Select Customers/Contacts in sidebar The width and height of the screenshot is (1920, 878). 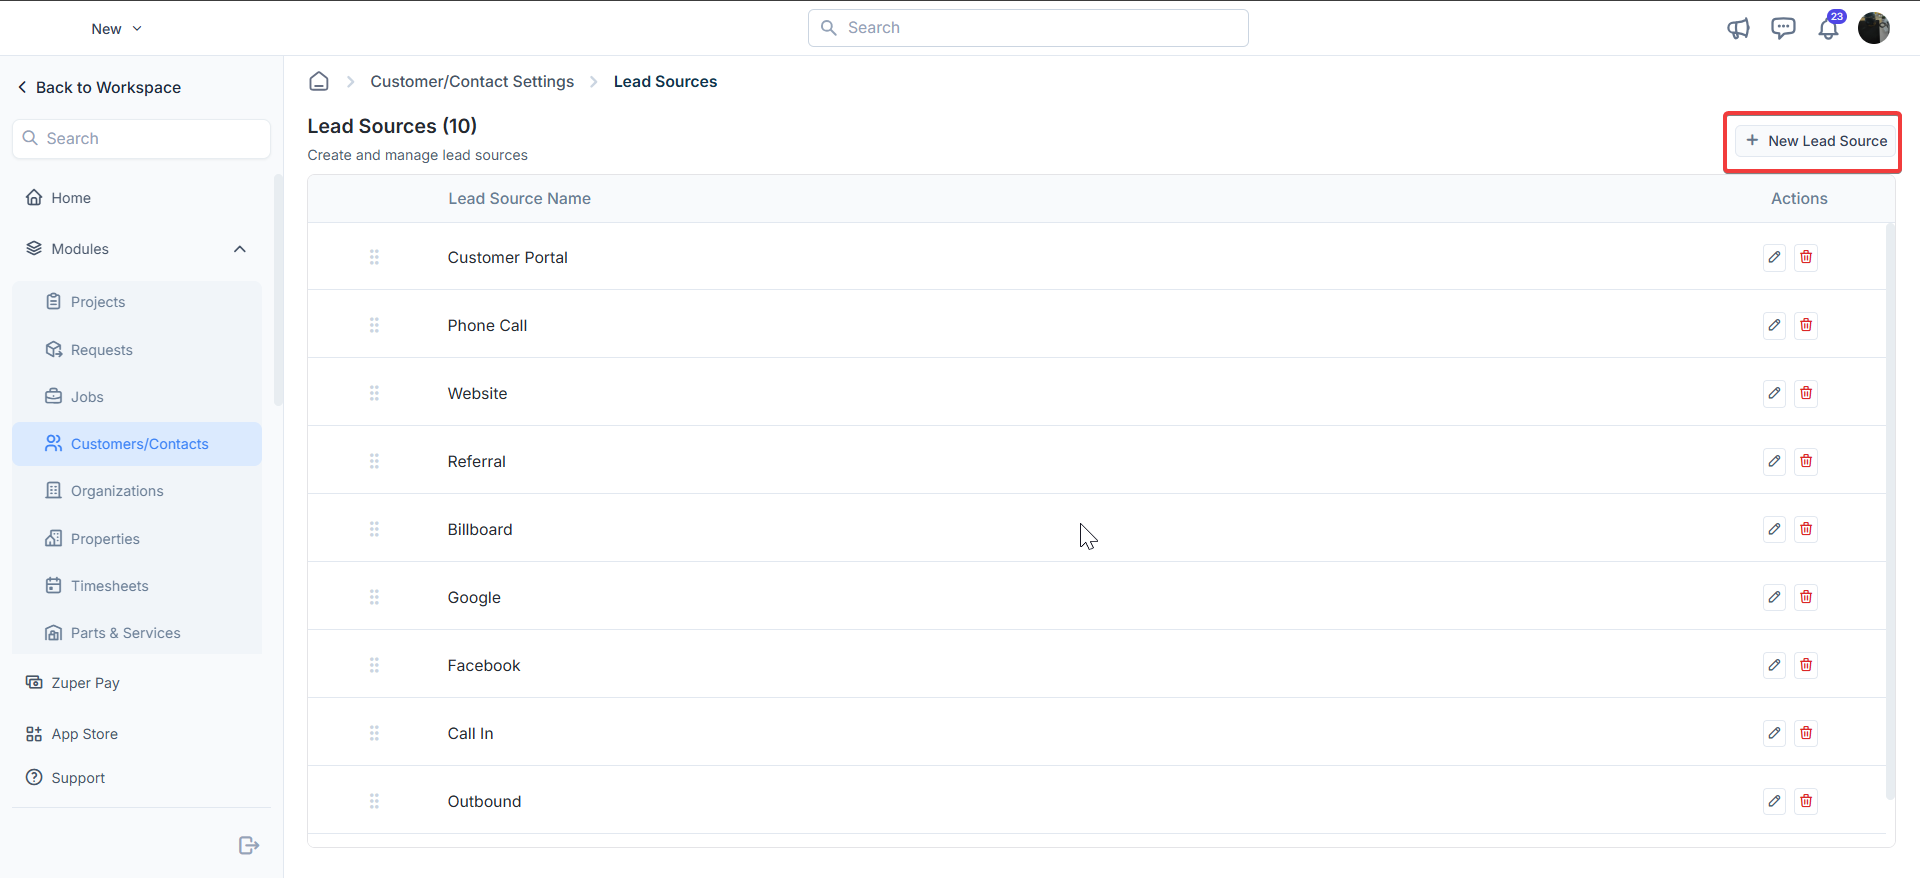click(137, 444)
